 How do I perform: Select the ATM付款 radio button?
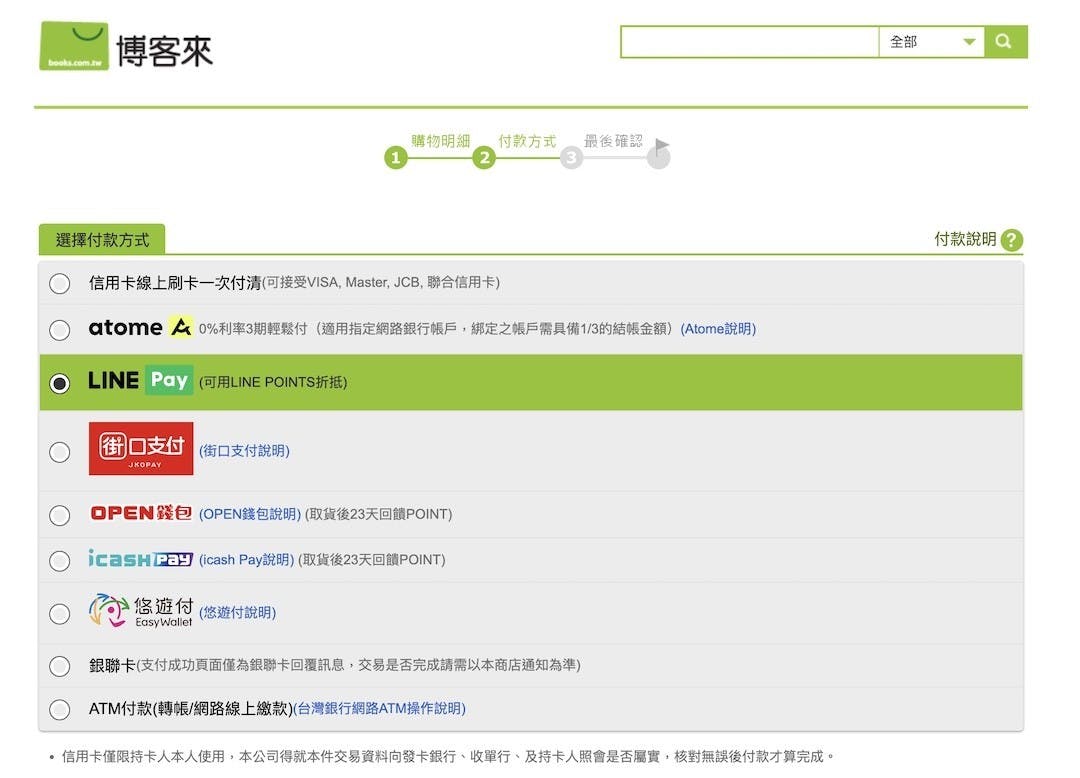[60, 710]
